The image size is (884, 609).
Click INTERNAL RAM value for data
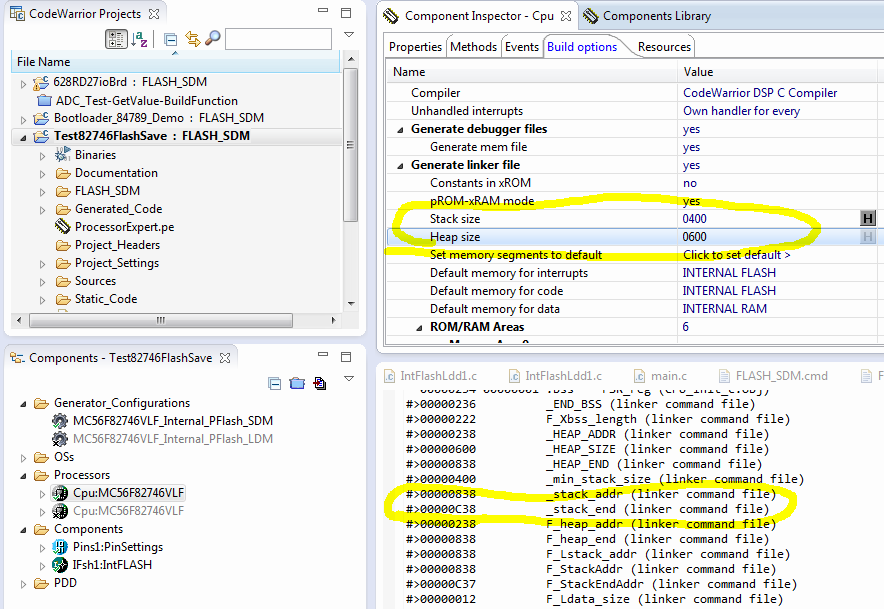pyautogui.click(x=724, y=309)
